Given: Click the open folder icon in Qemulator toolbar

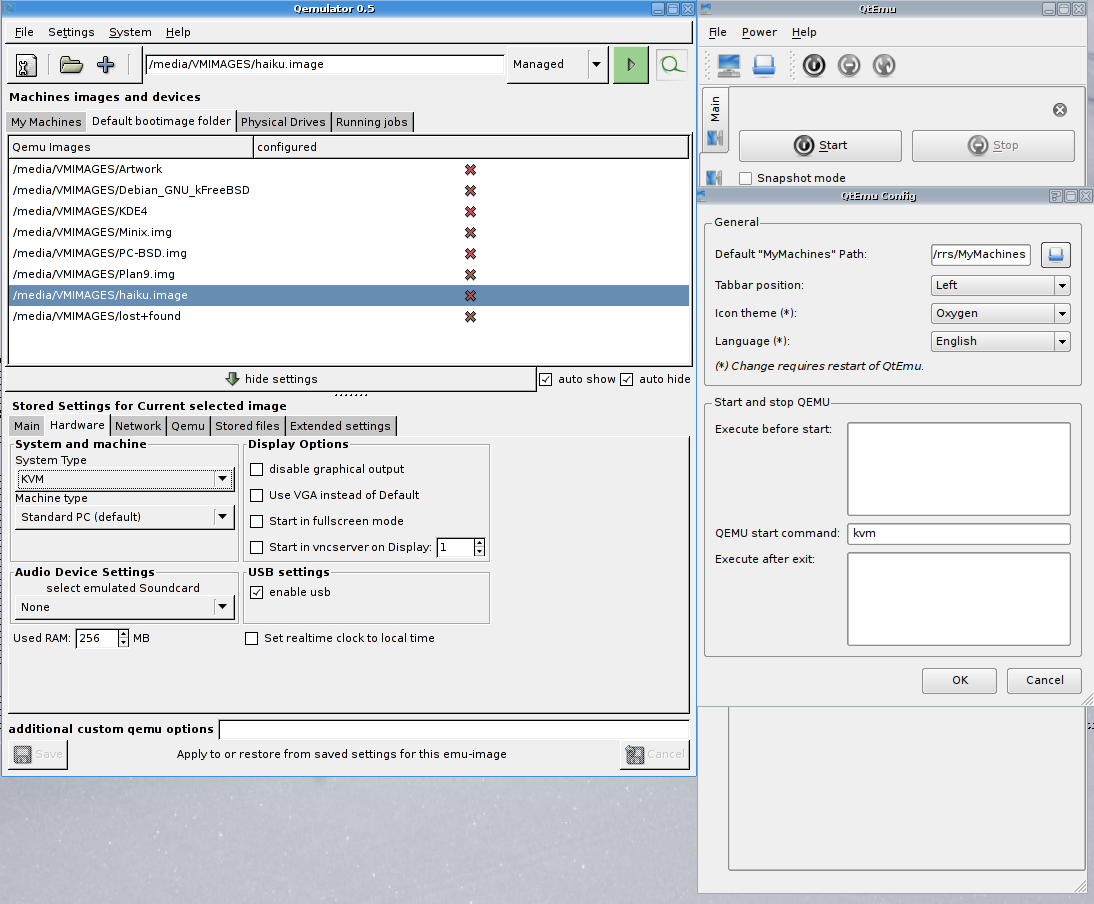Looking at the screenshot, I should [x=71, y=65].
